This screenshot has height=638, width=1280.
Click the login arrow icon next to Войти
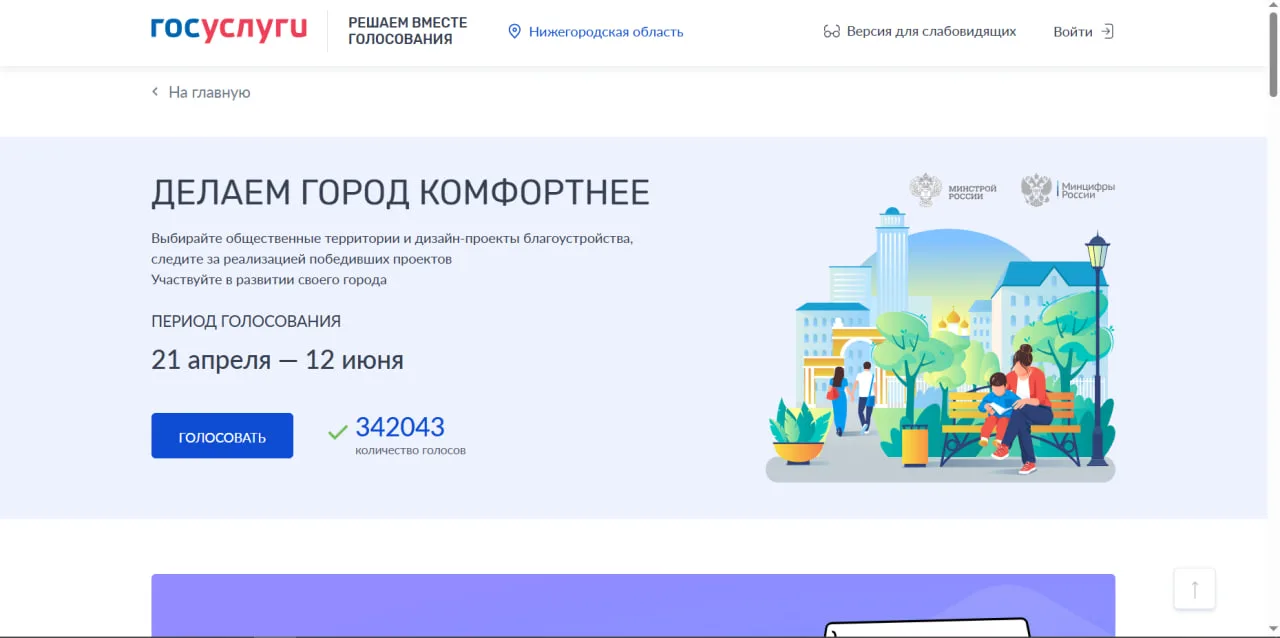coord(1107,31)
